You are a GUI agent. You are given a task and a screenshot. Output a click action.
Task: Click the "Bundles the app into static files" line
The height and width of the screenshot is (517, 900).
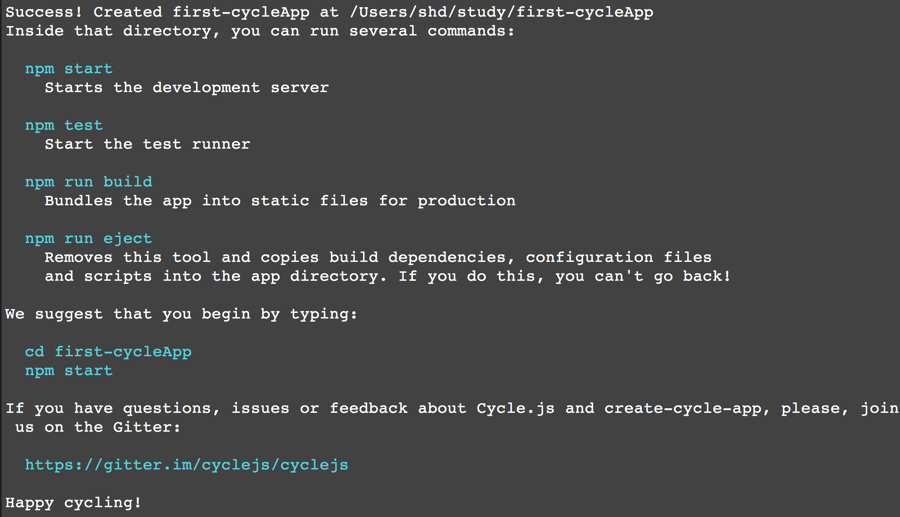[280, 201]
